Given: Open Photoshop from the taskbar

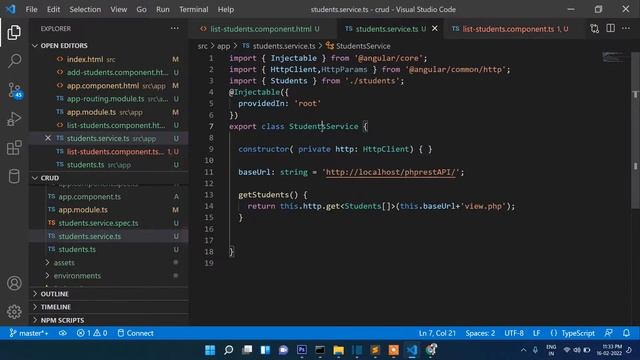Looking at the screenshot, I should click(x=302, y=350).
